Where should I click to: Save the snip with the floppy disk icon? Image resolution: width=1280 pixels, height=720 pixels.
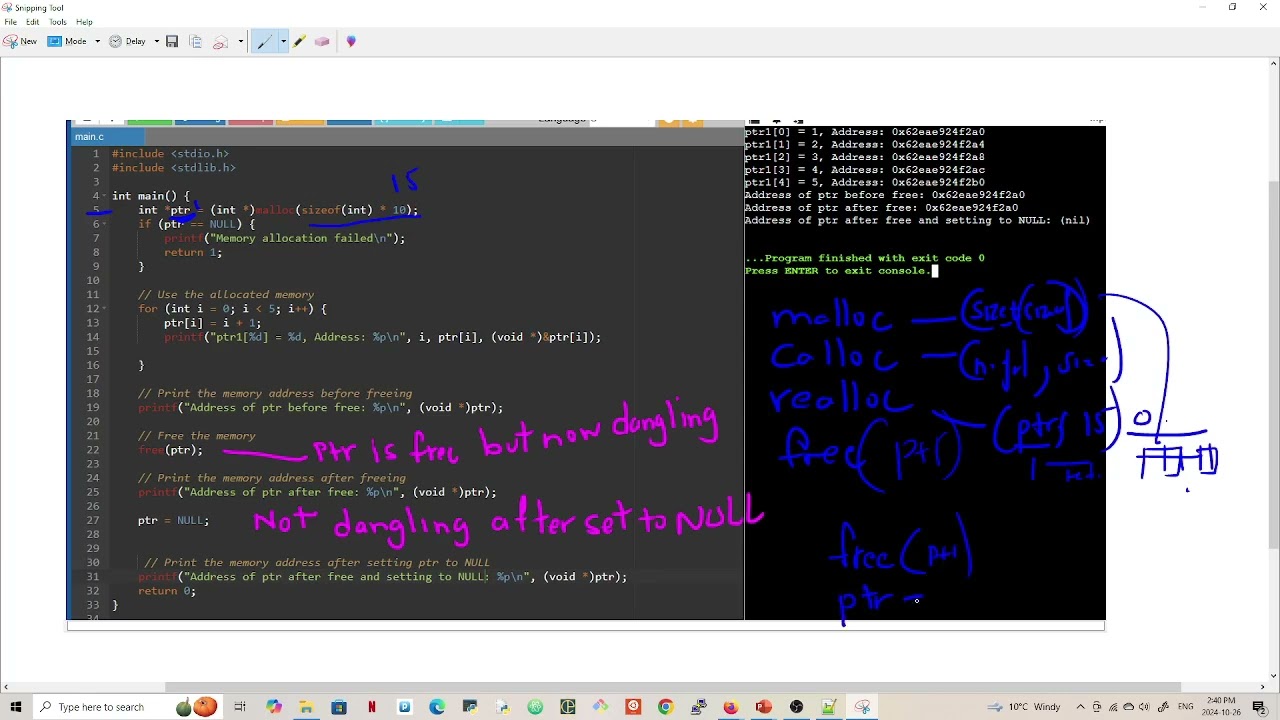click(x=172, y=41)
